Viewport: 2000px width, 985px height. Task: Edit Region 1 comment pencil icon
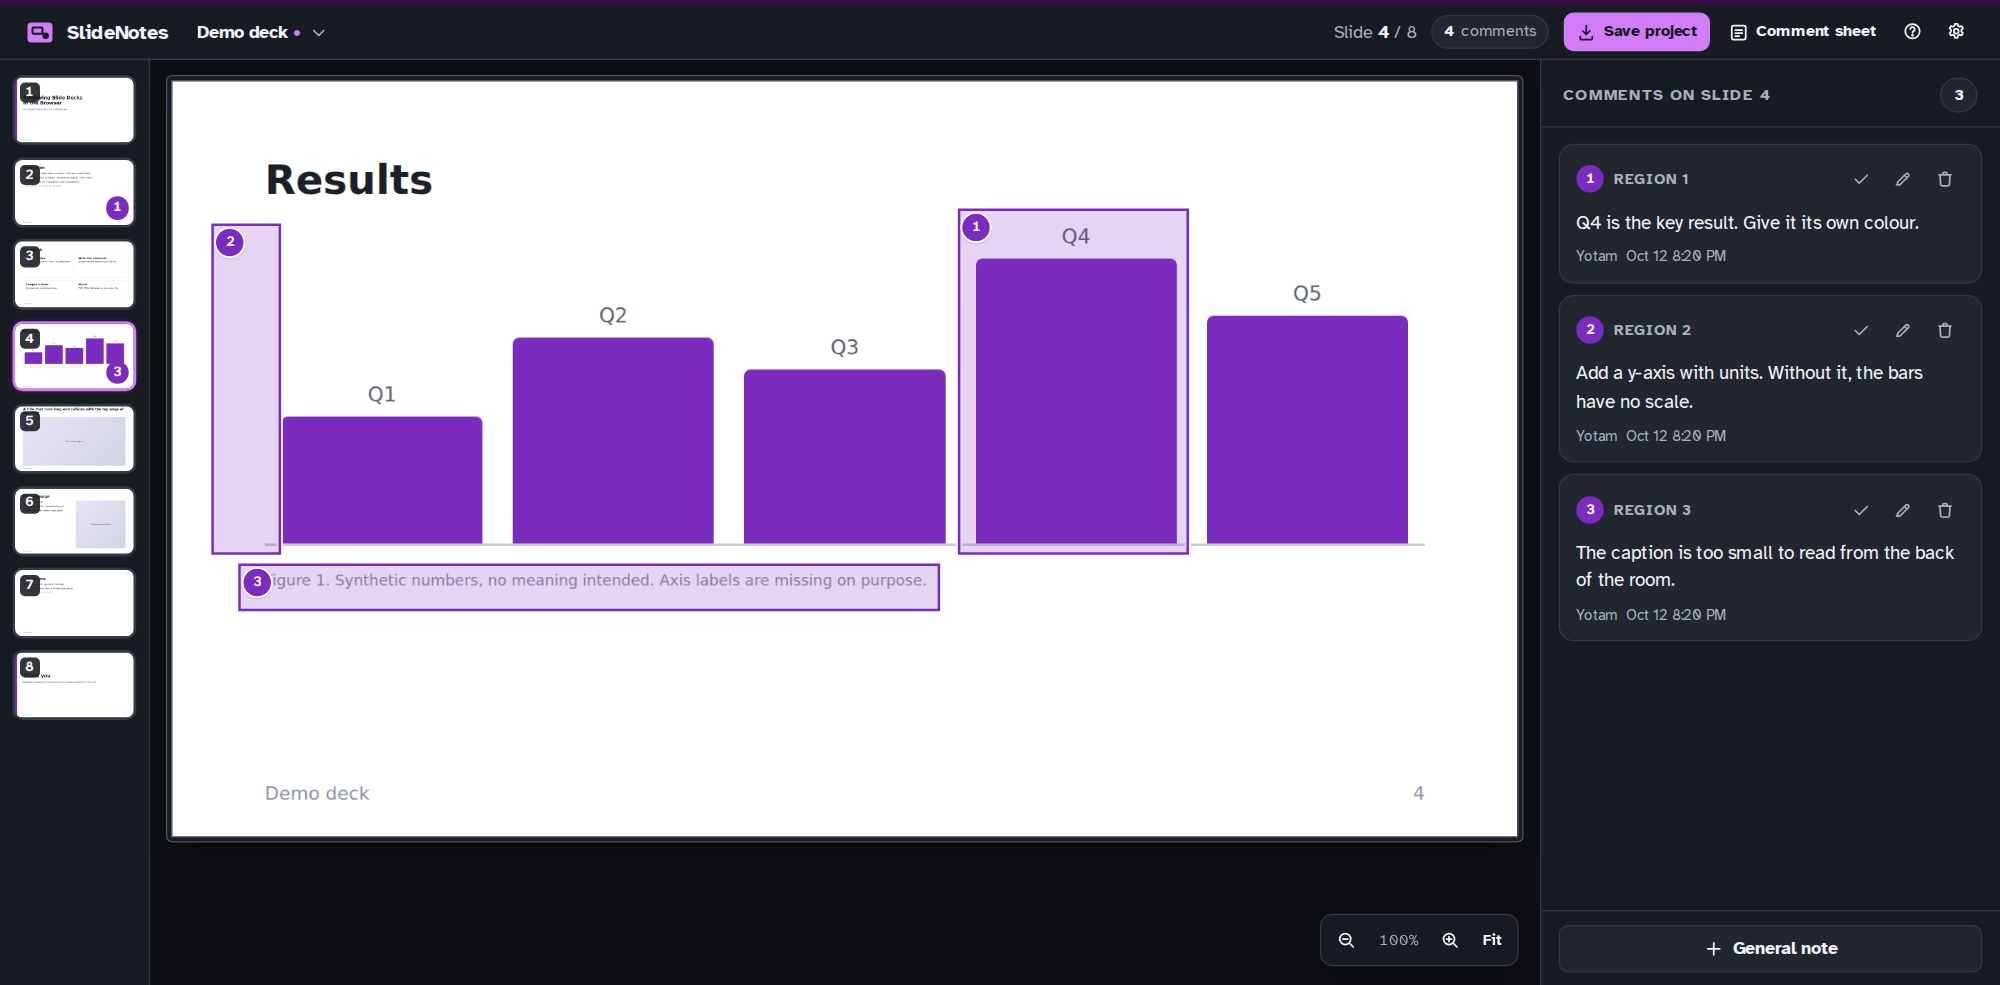(1903, 179)
